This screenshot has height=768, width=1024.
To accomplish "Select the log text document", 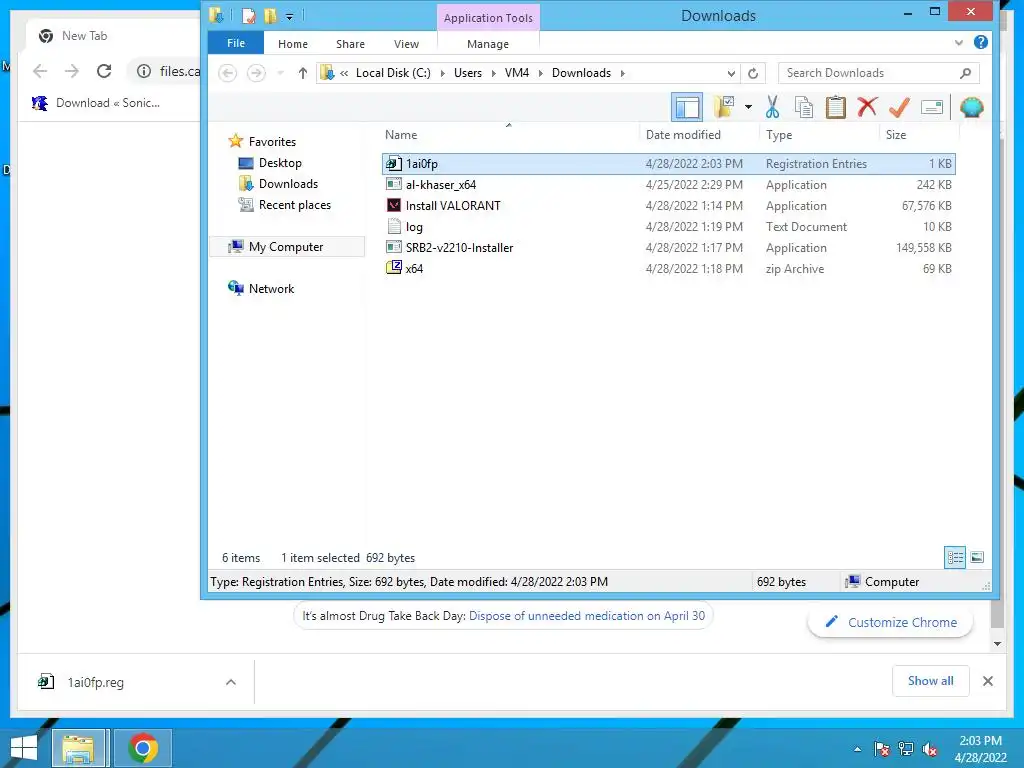I will click(668, 227).
